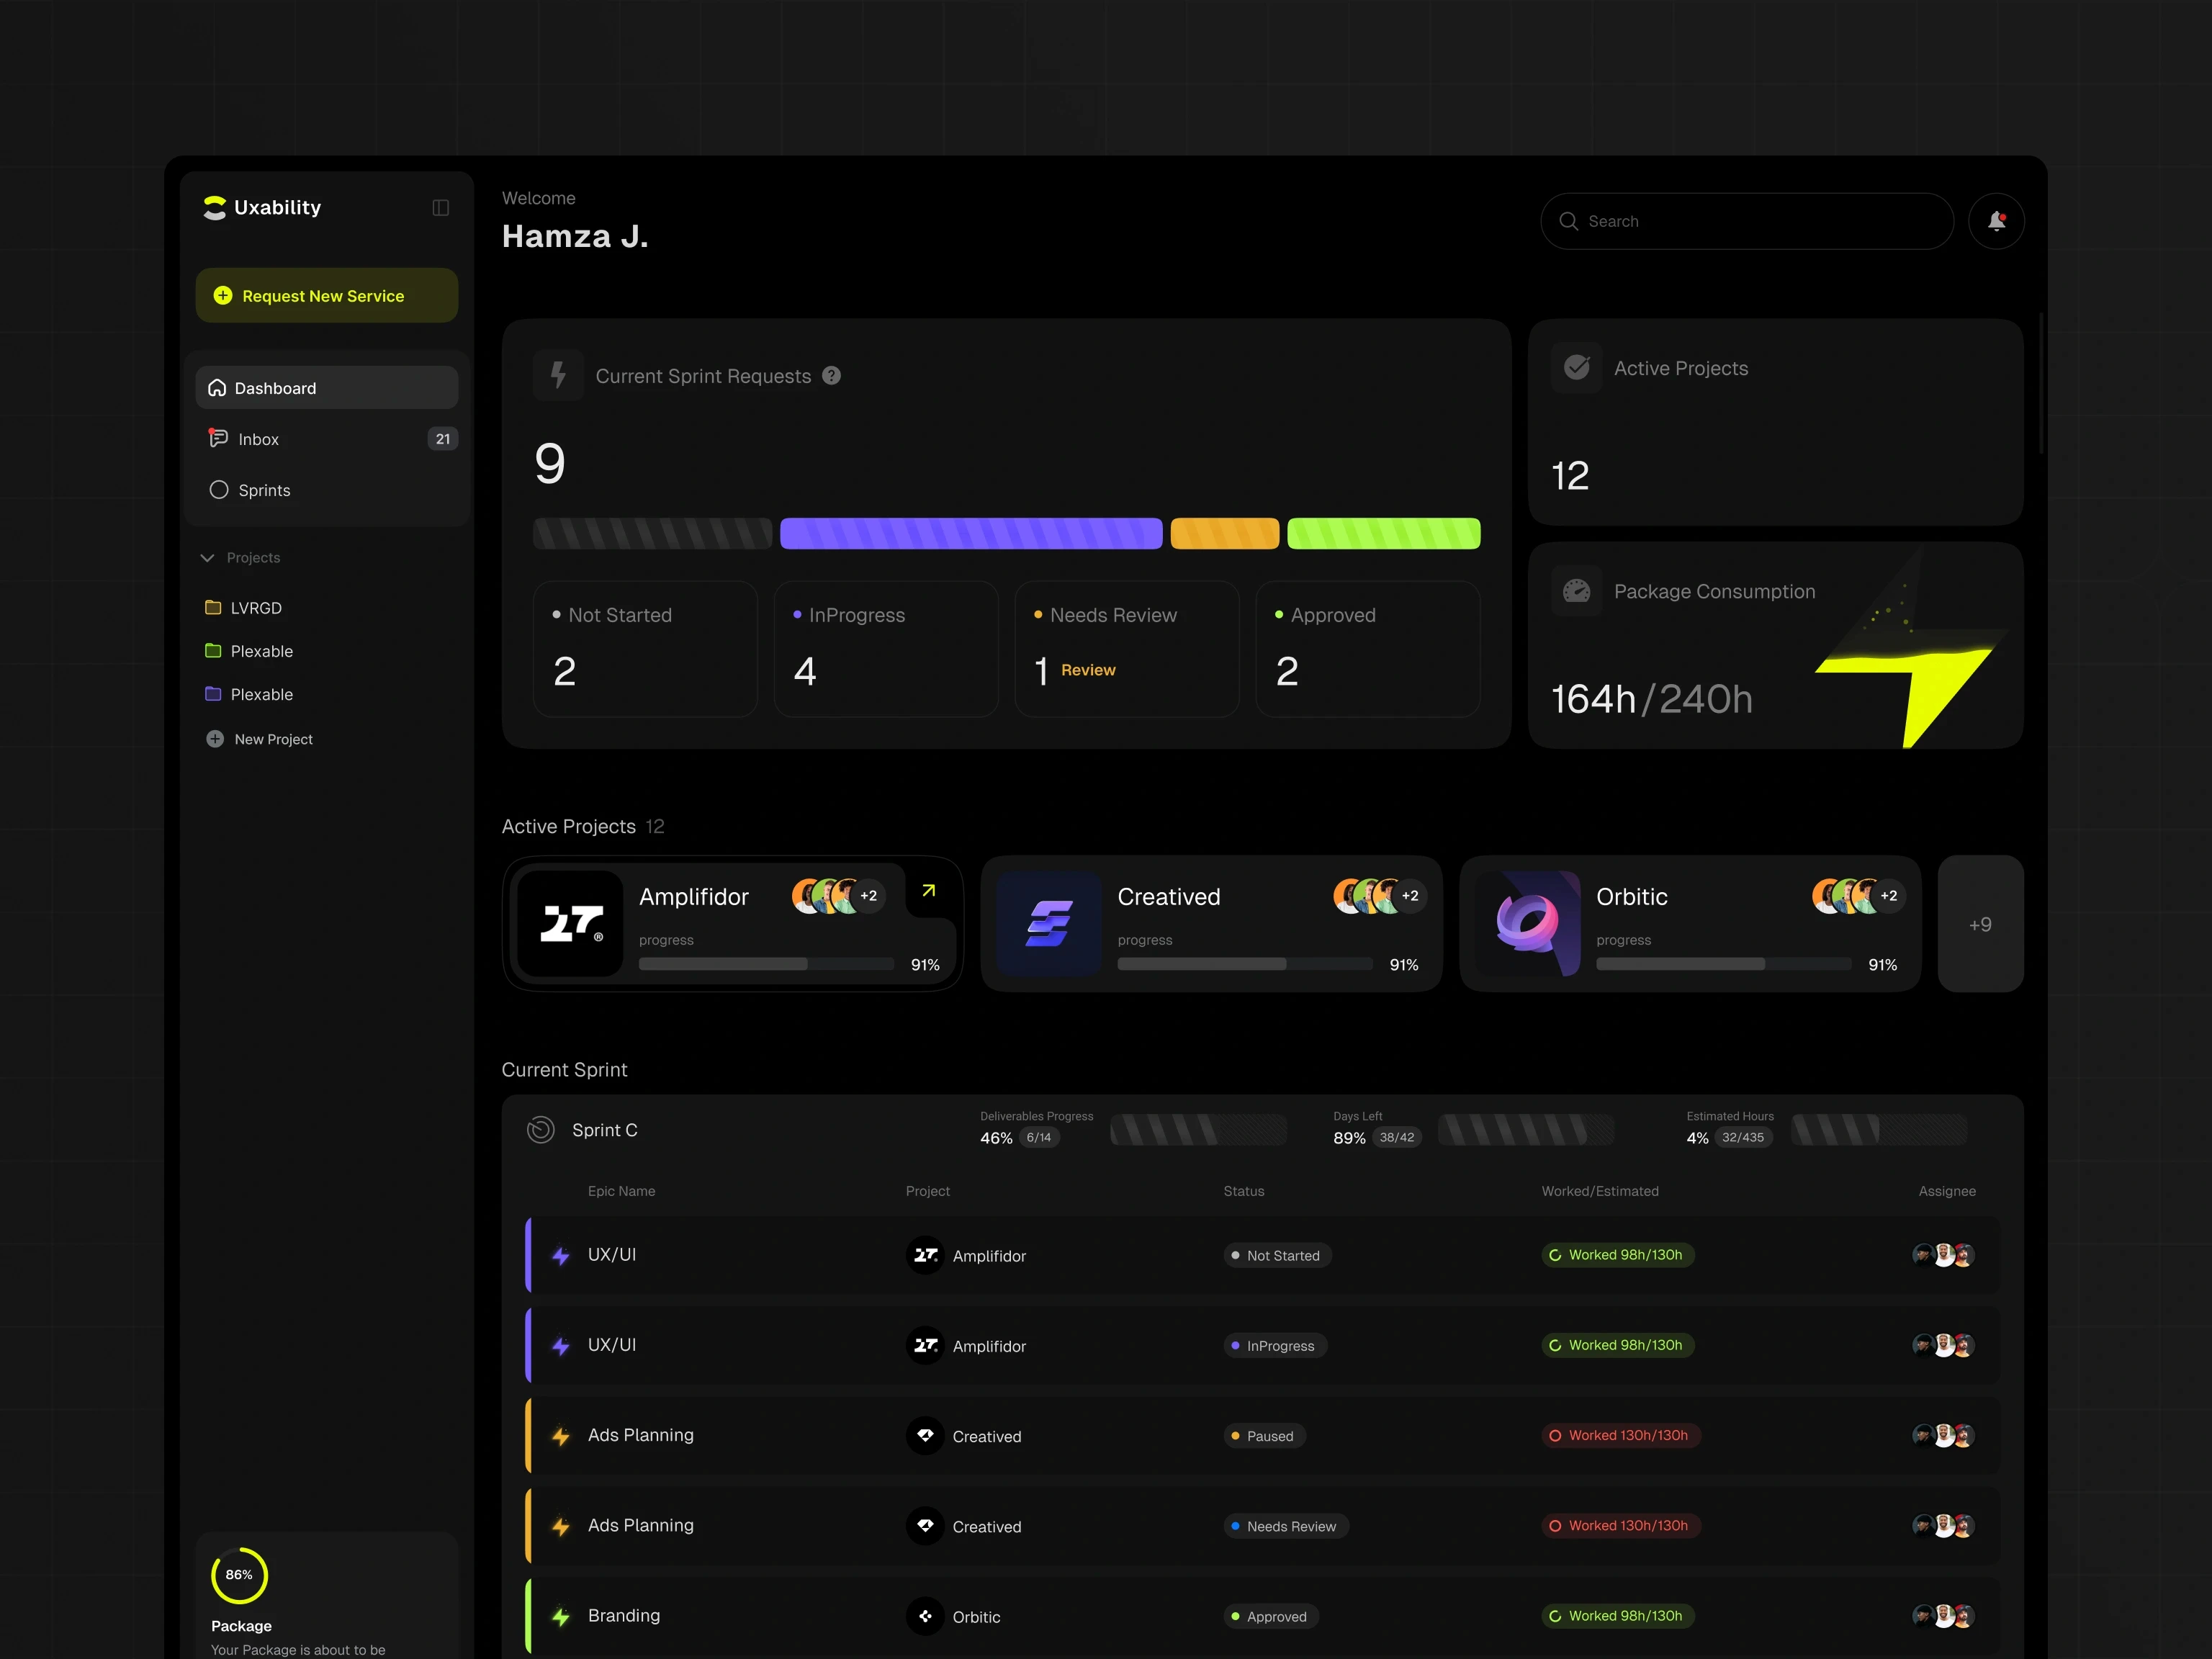Click the Current Sprint Requests help icon
Viewport: 2212px width, 1659px height.
pyautogui.click(x=831, y=375)
